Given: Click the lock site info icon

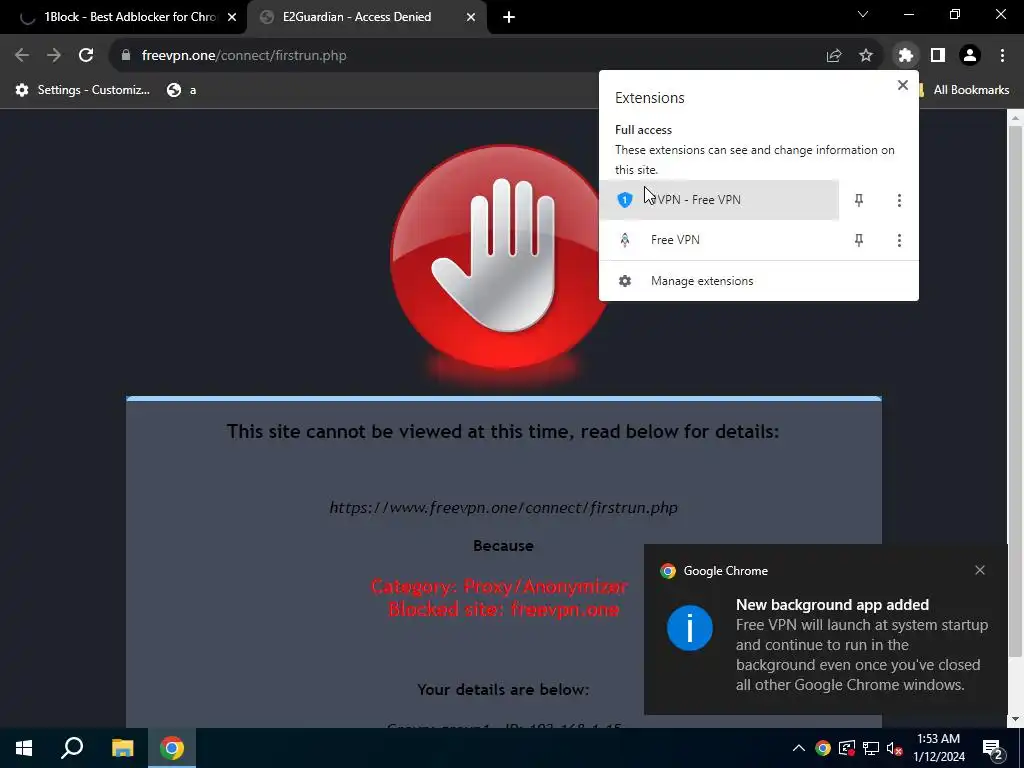Looking at the screenshot, I should 126,56.
